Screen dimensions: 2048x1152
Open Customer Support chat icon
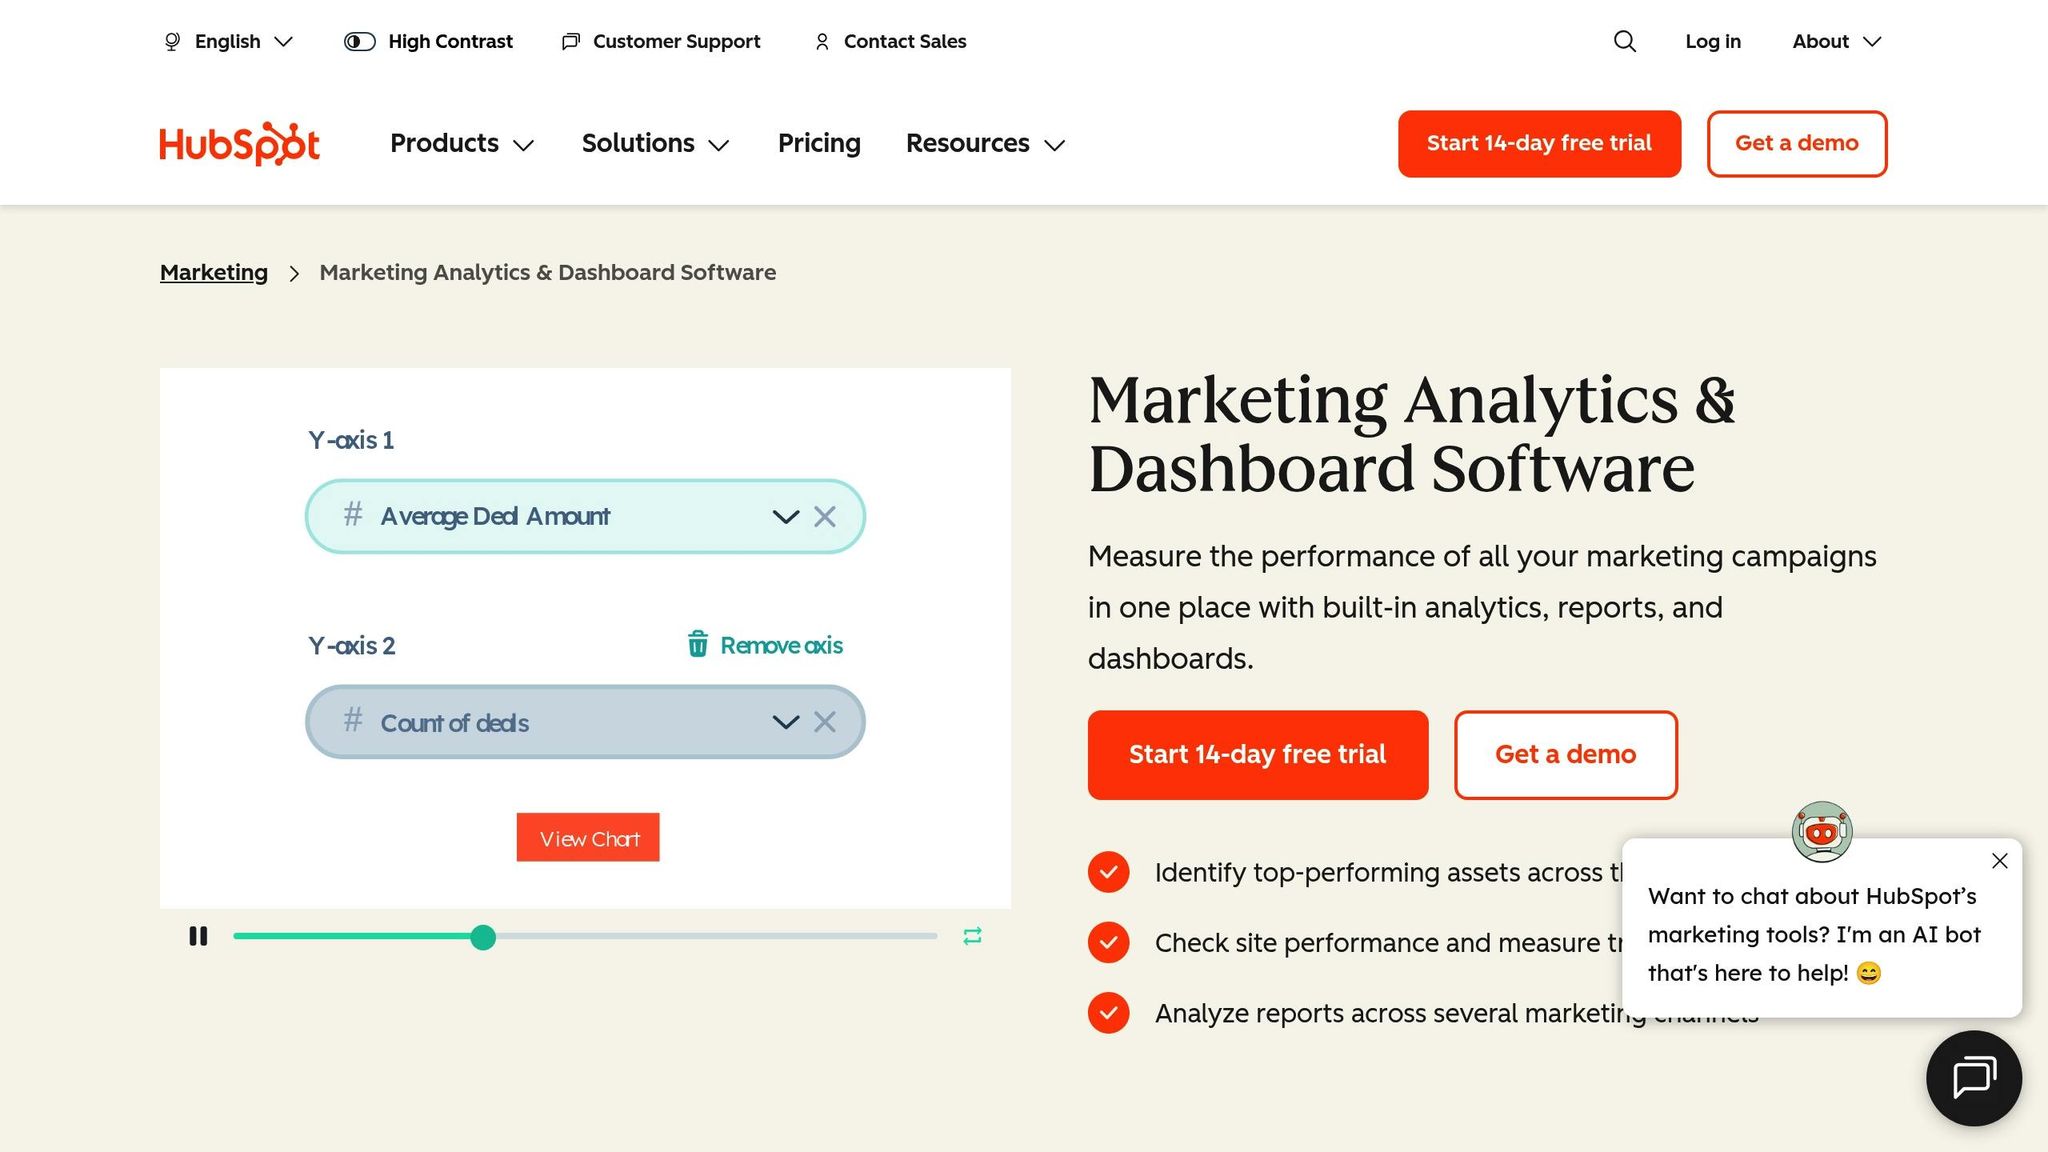[571, 41]
